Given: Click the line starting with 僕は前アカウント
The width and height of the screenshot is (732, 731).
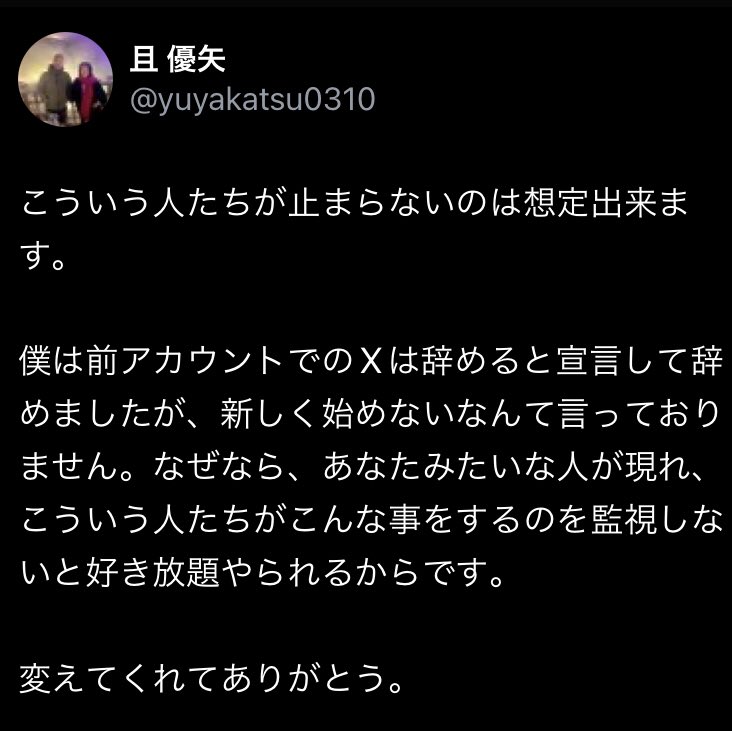Looking at the screenshot, I should coord(371,361).
